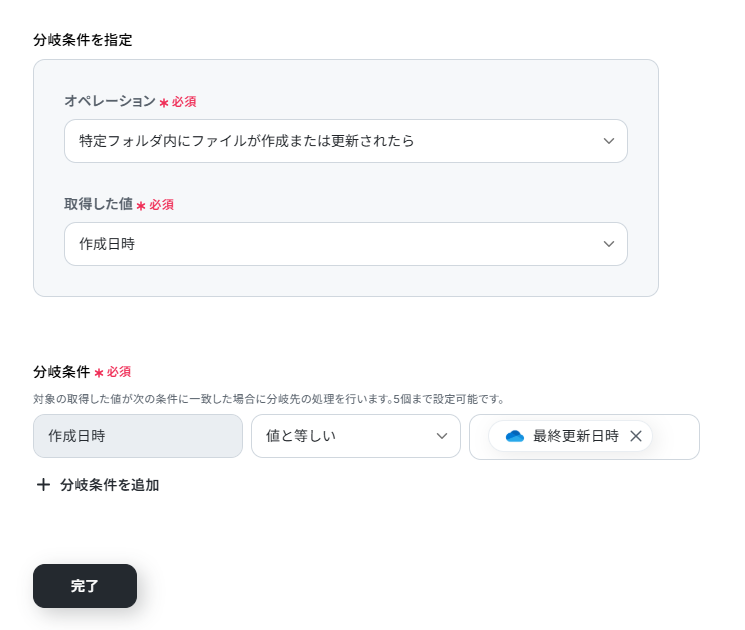Click the 分岐条件 section label

[x=62, y=372]
